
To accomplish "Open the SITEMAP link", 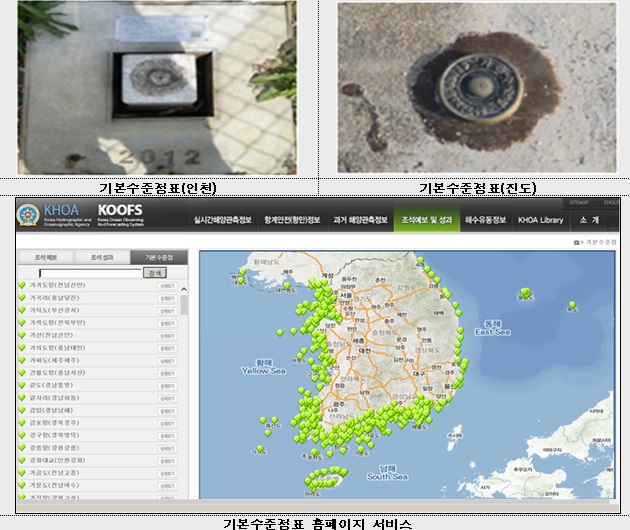I will click(579, 203).
